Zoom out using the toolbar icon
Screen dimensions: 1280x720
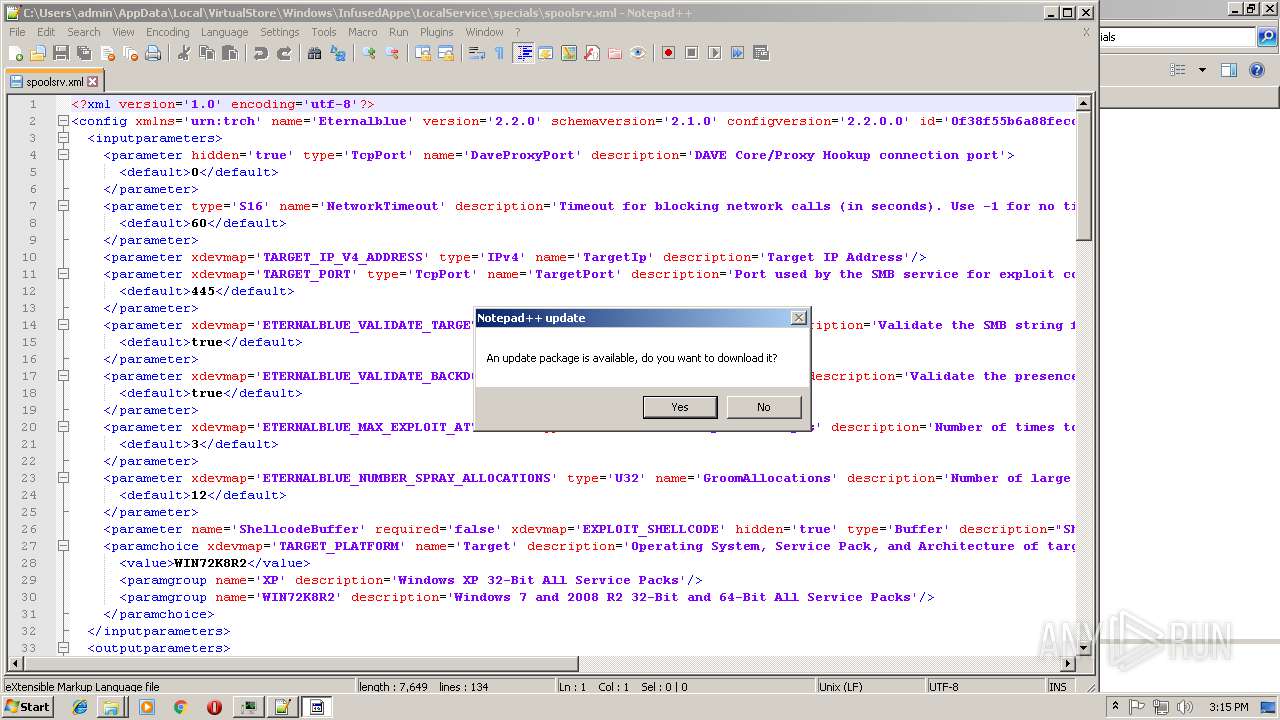392,53
